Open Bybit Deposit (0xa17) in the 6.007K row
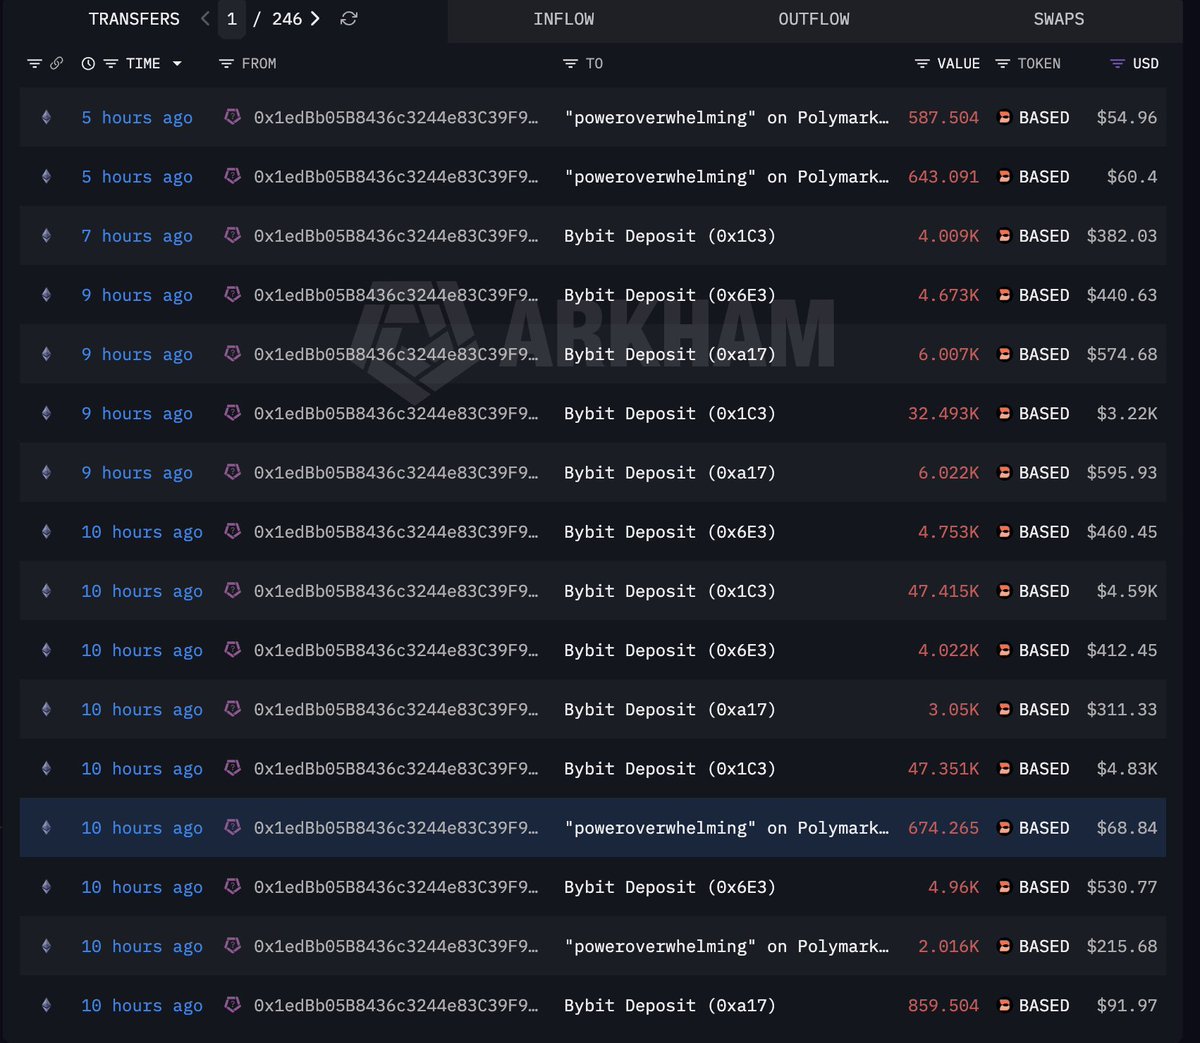Screen dimensions: 1200x1043 tap(670, 354)
